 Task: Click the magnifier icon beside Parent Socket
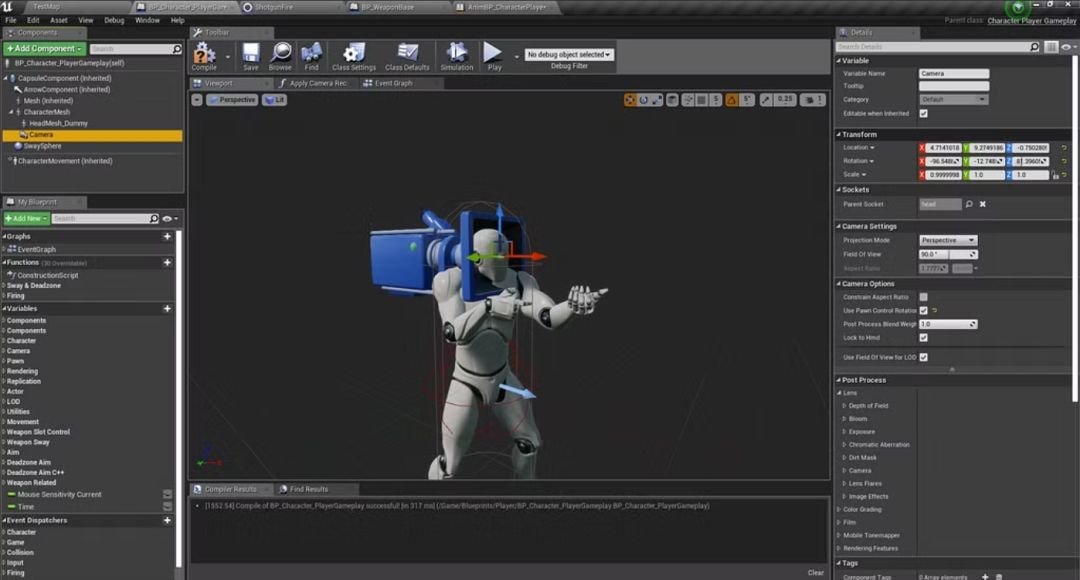click(969, 204)
